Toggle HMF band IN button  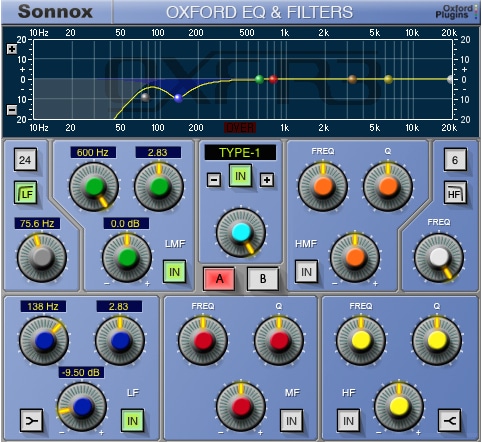pos(306,272)
